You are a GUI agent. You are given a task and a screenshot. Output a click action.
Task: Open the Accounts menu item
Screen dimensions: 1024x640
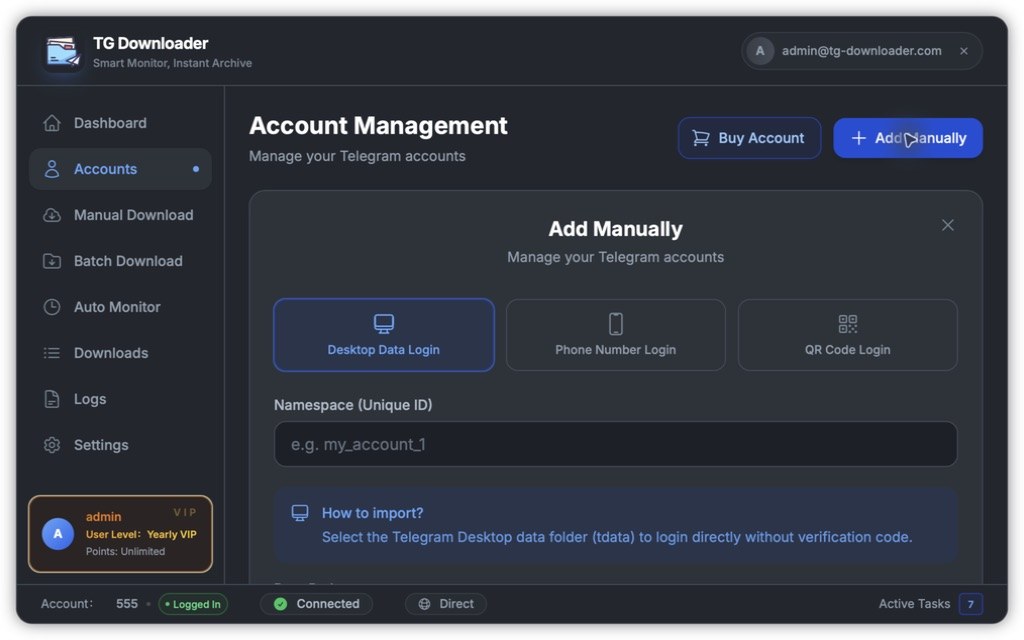(x=120, y=169)
